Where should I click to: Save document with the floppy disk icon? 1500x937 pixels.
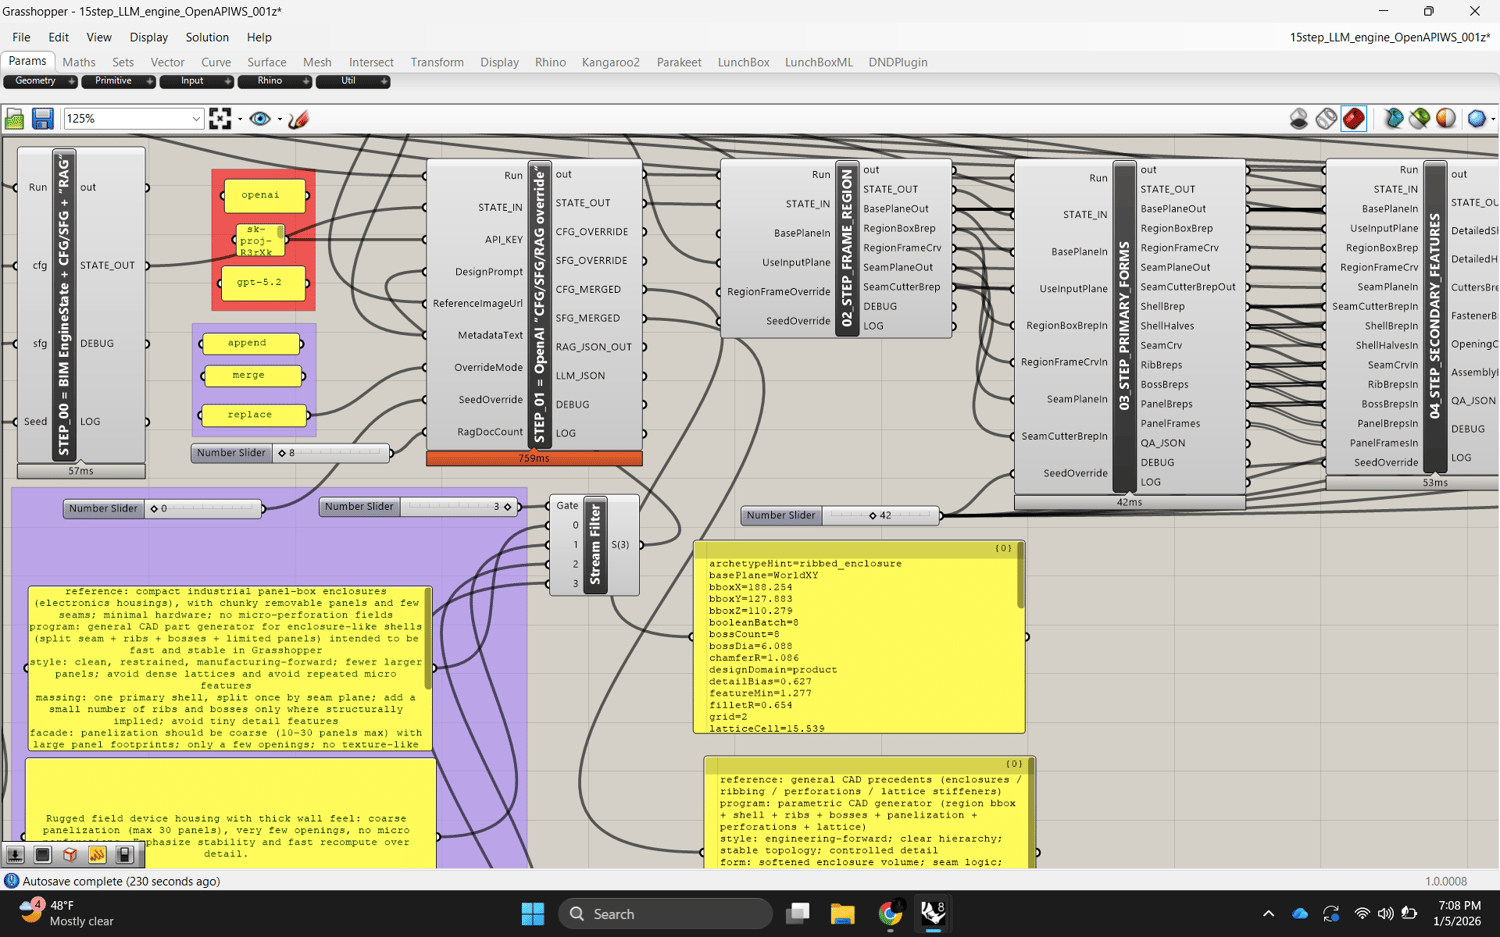point(42,119)
